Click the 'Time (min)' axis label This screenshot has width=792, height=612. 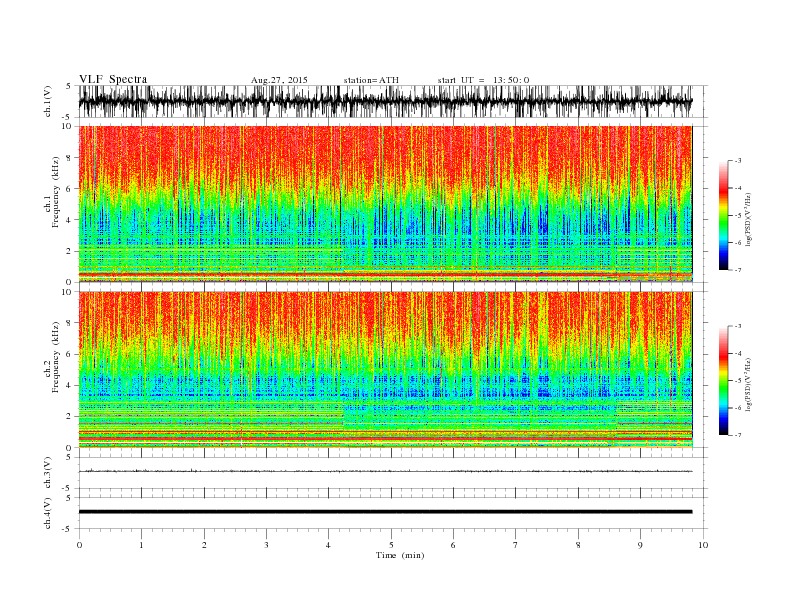(400, 555)
